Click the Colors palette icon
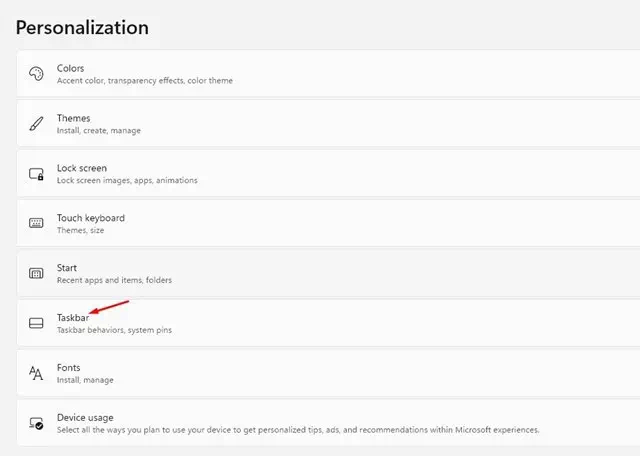The width and height of the screenshot is (640, 456). [36, 74]
